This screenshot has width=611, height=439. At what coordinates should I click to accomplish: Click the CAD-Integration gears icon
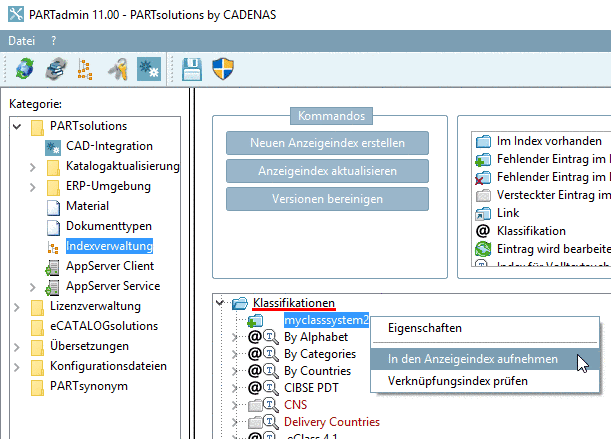53,147
